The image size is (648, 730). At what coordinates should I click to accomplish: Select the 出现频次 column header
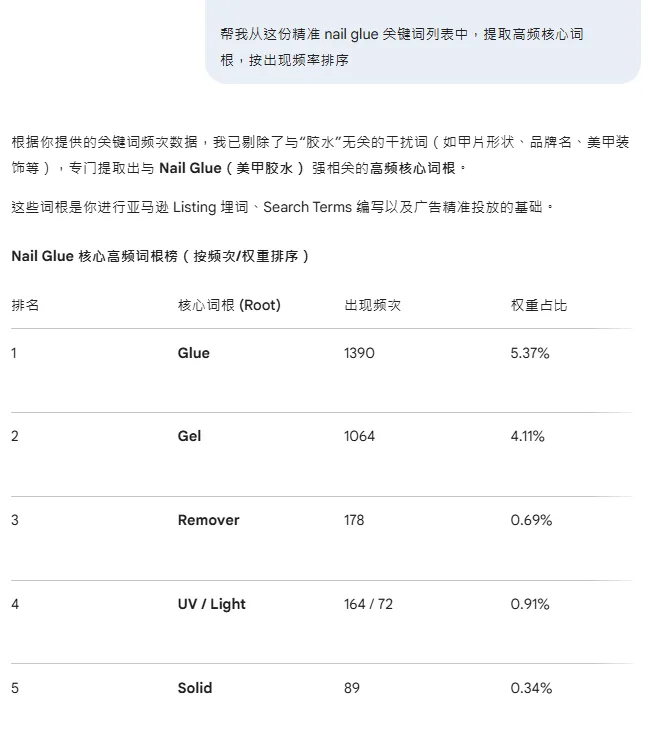pyautogui.click(x=372, y=305)
